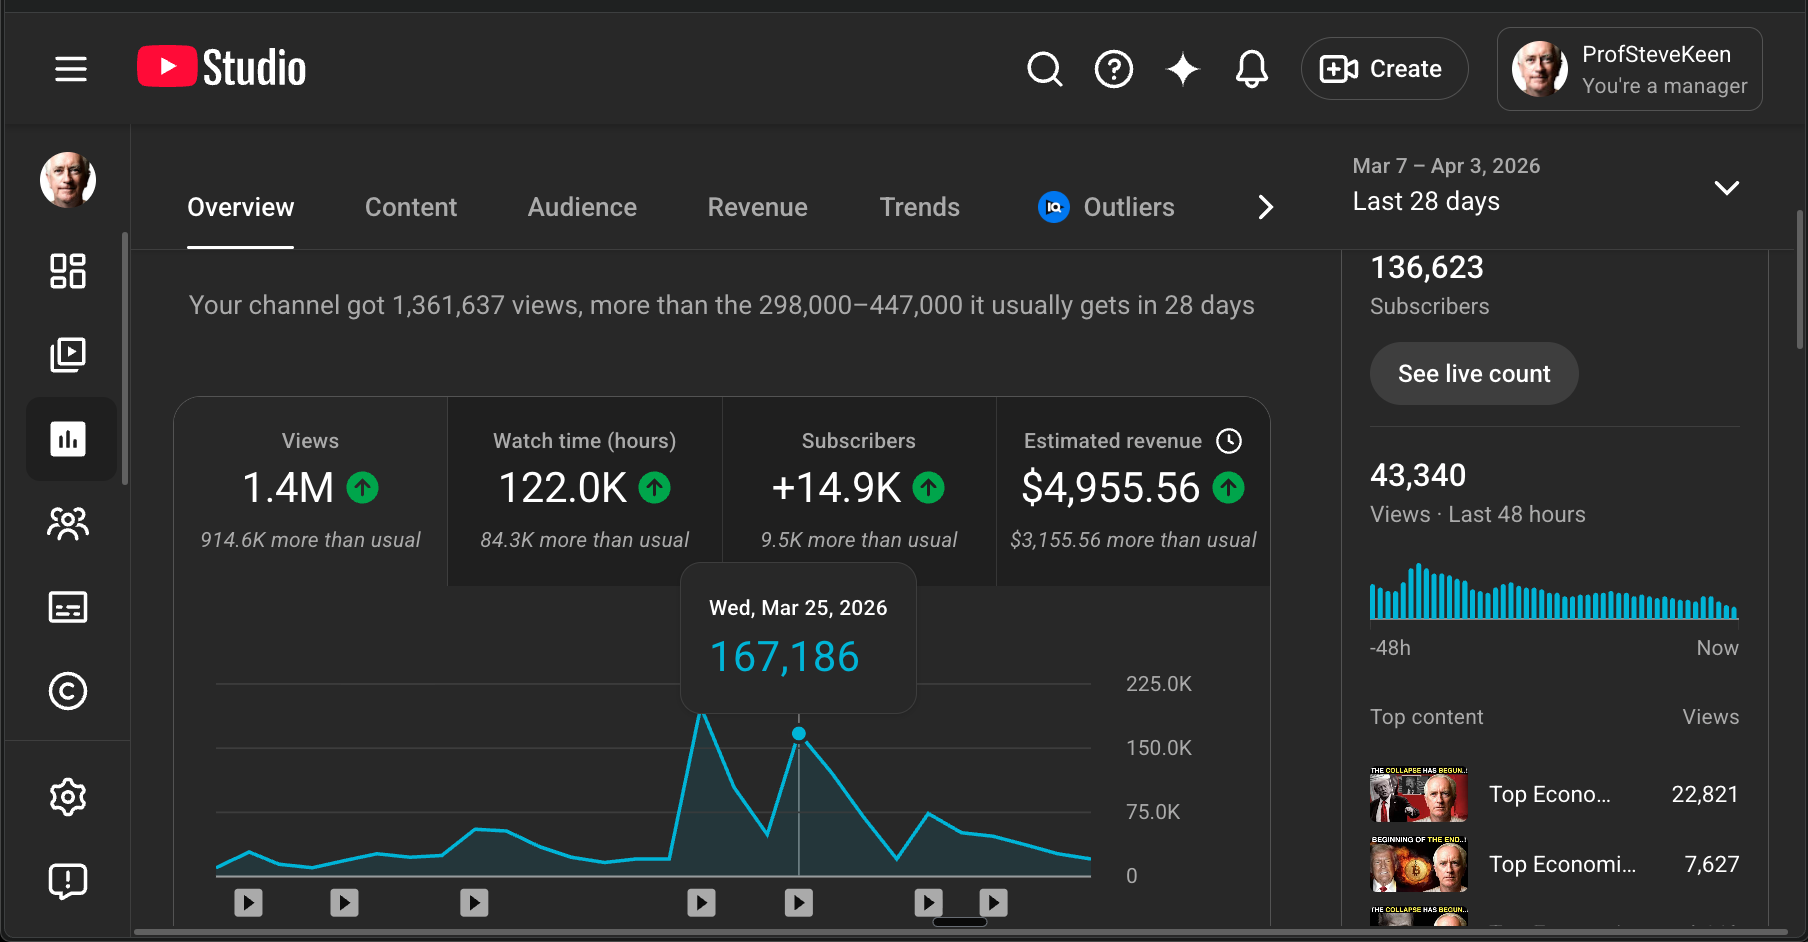Open the "Top Economi..." video title

point(1563,864)
